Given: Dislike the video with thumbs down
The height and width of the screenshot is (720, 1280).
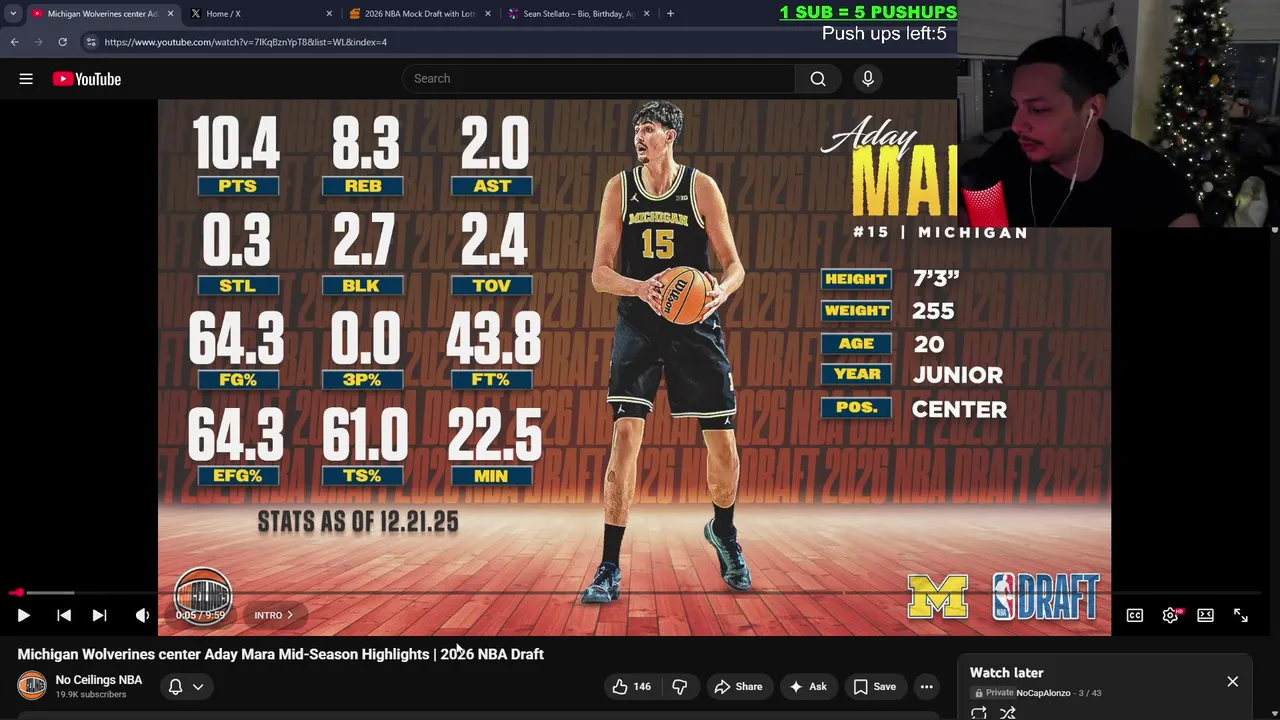Looking at the screenshot, I should click(680, 686).
